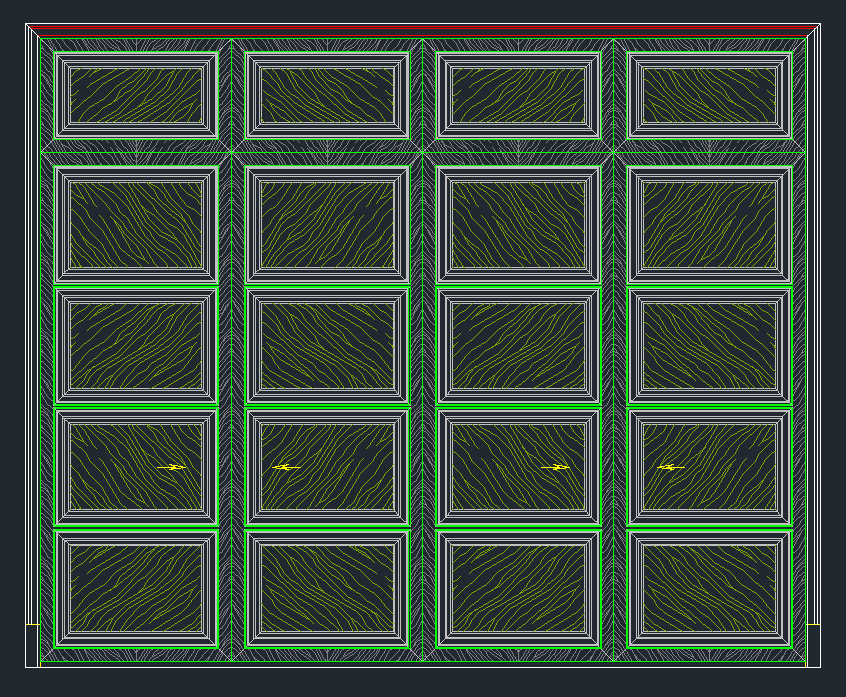Image resolution: width=846 pixels, height=697 pixels.
Task: Pick the top-row panel in the second column
Action: coord(328,95)
